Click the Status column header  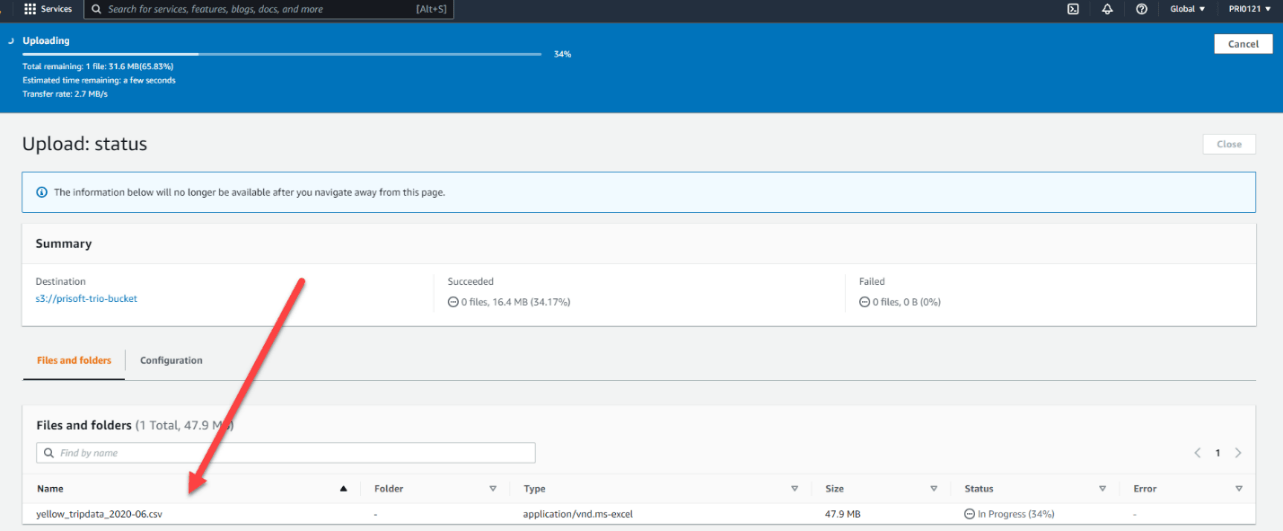(979, 489)
